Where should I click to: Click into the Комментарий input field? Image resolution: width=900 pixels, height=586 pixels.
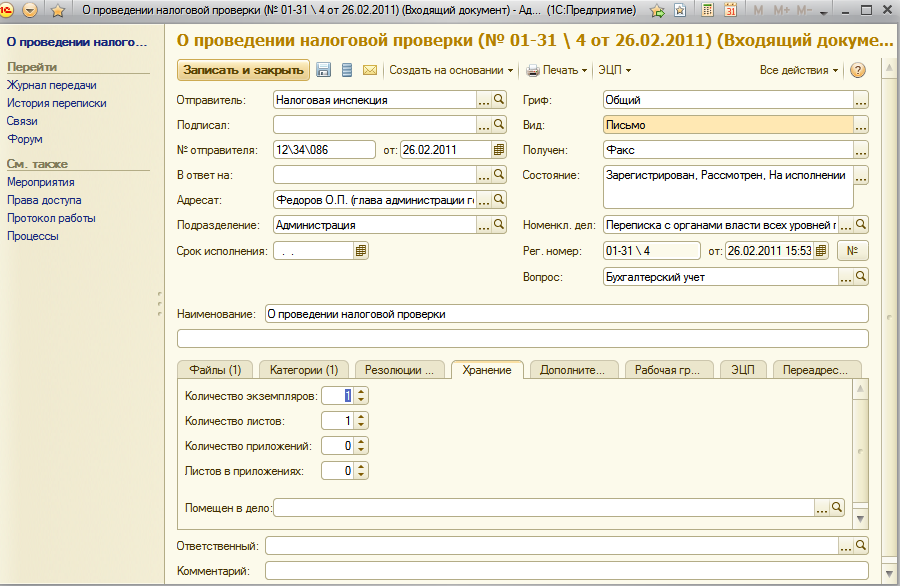point(567,571)
